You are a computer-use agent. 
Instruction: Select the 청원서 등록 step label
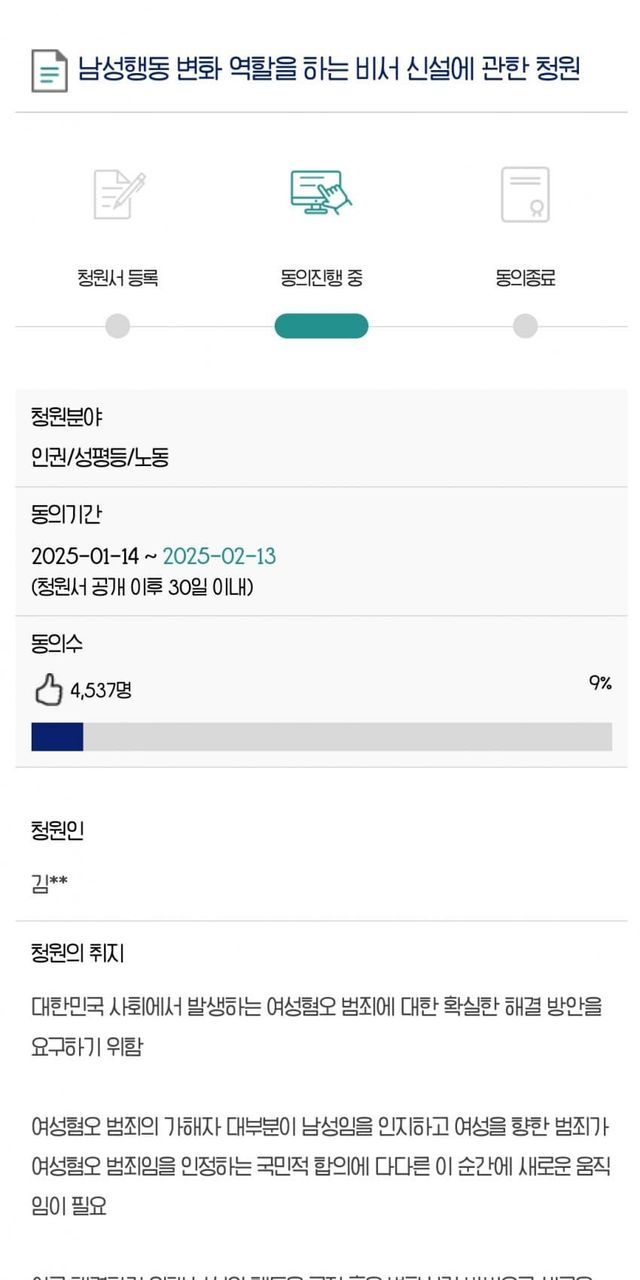point(118,278)
